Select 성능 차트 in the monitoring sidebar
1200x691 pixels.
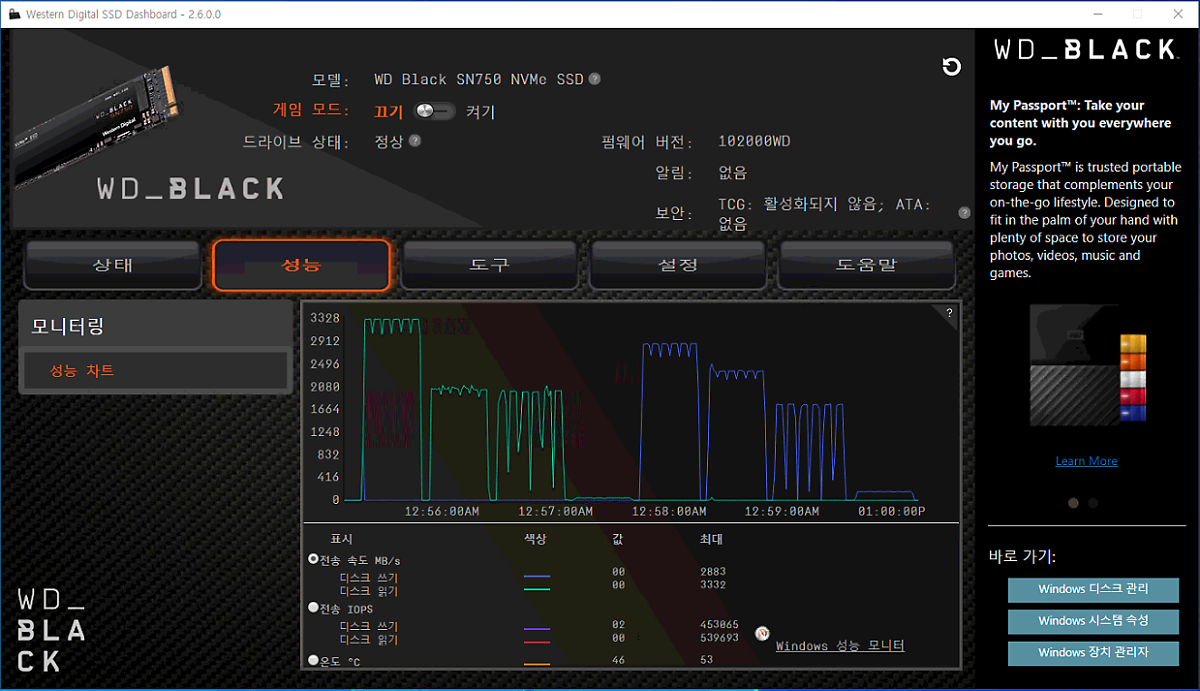tap(155, 371)
